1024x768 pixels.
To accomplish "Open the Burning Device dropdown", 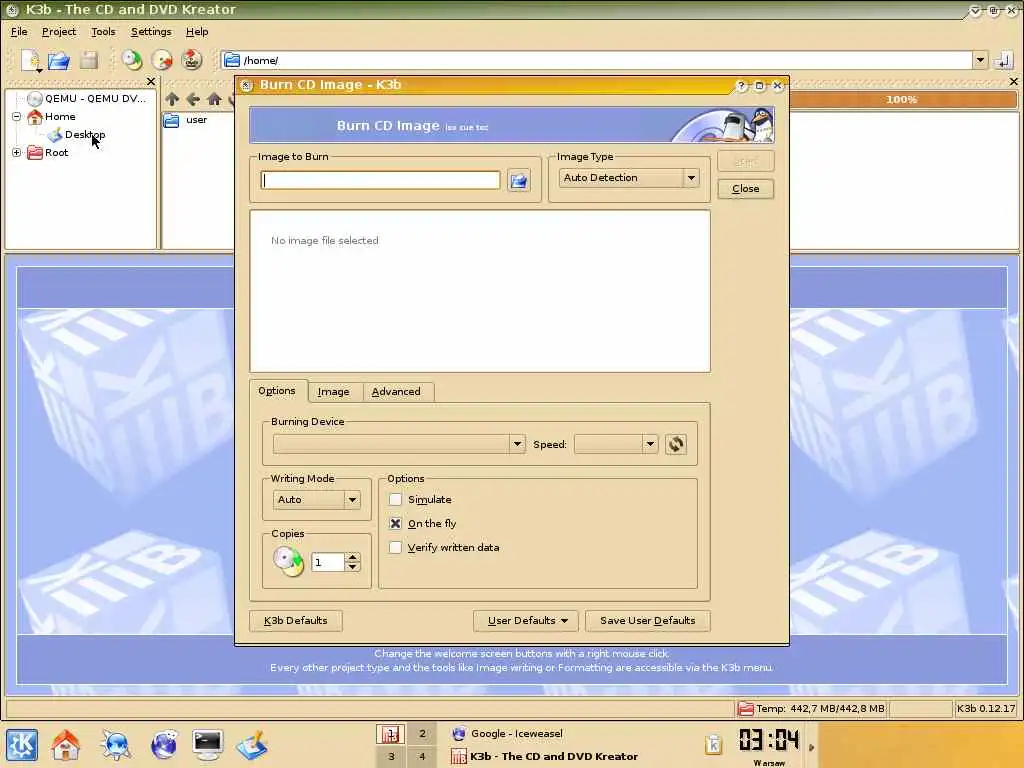I will (399, 444).
